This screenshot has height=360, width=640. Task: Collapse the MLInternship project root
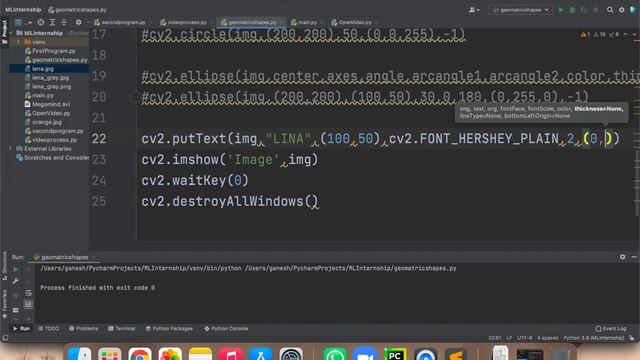12,33
